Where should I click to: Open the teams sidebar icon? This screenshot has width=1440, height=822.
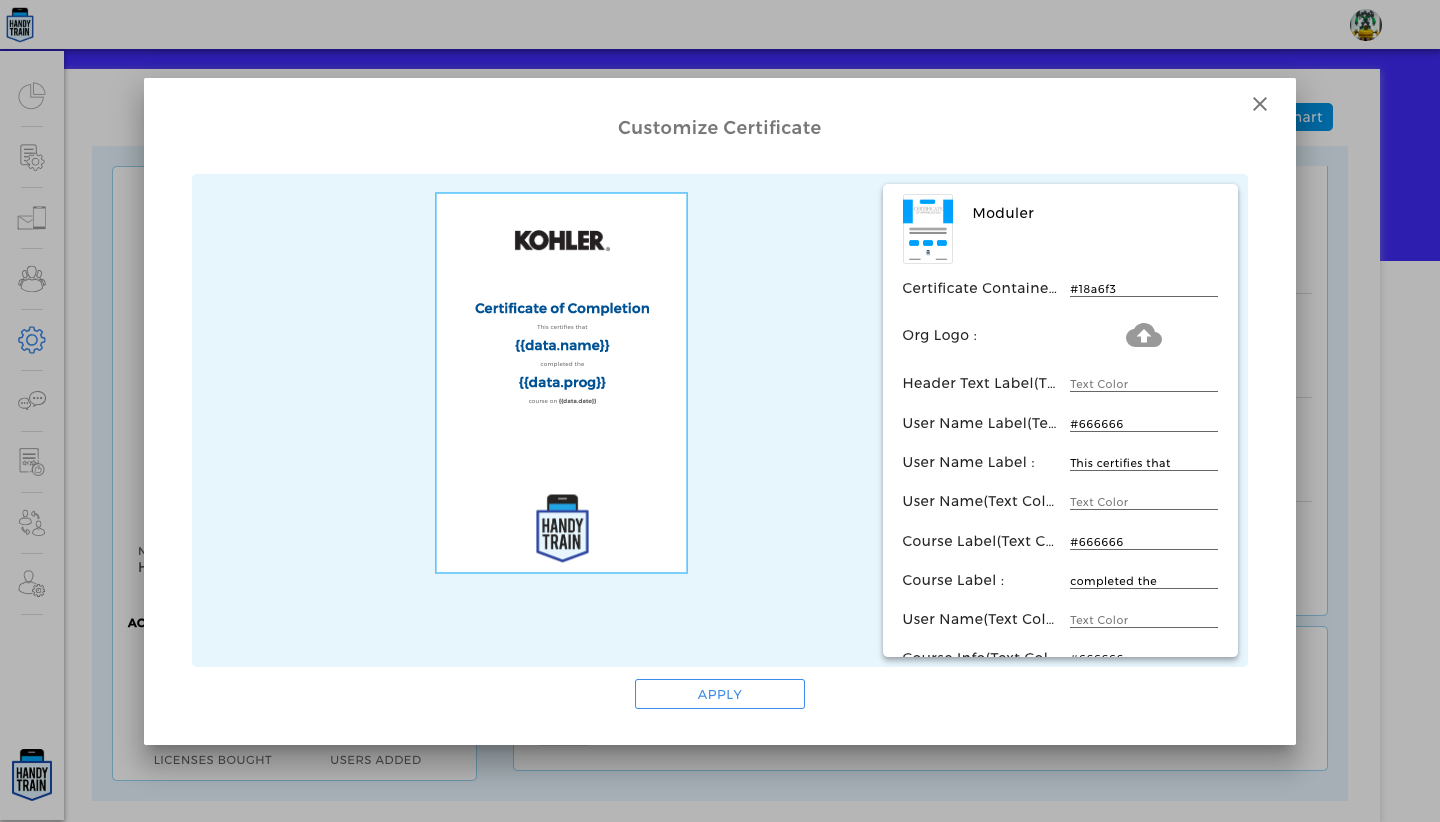(32, 279)
